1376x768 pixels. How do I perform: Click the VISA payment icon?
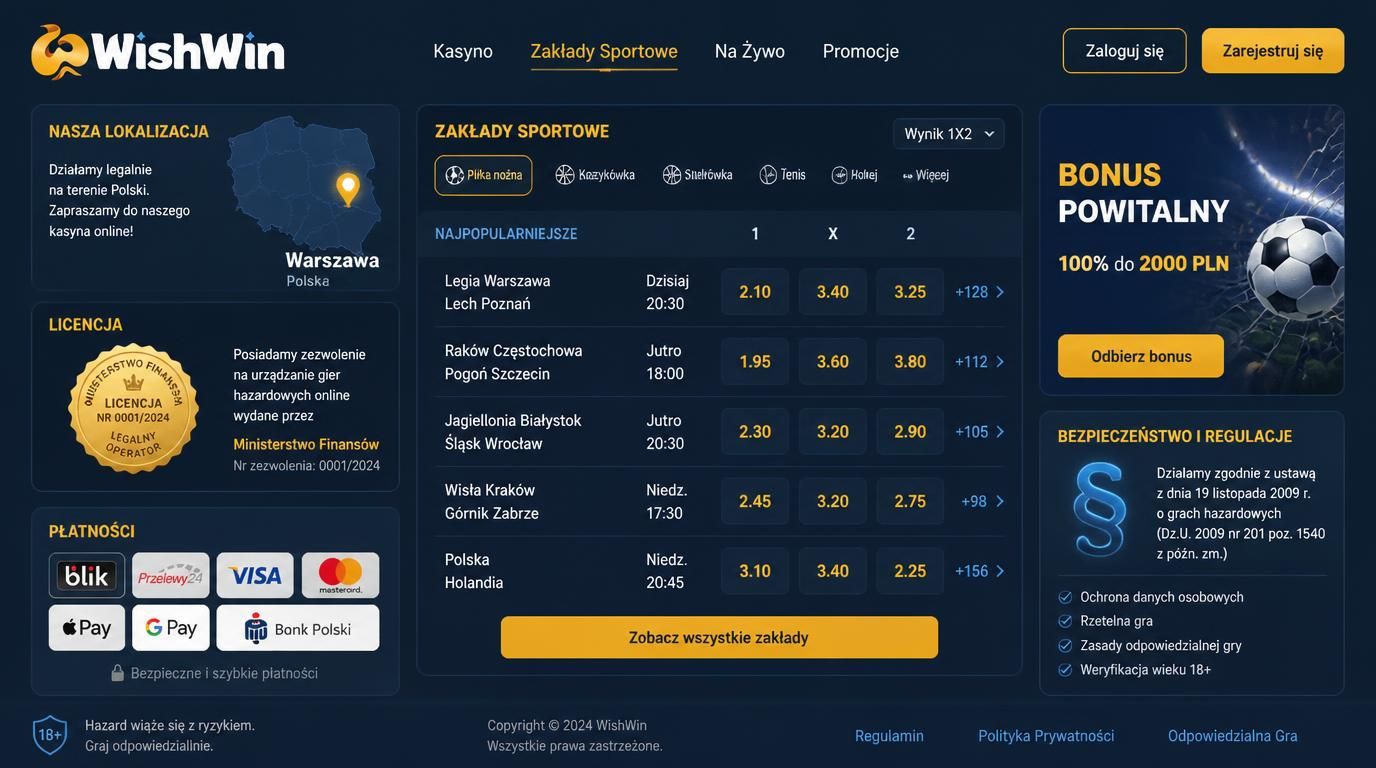pyautogui.click(x=255, y=575)
